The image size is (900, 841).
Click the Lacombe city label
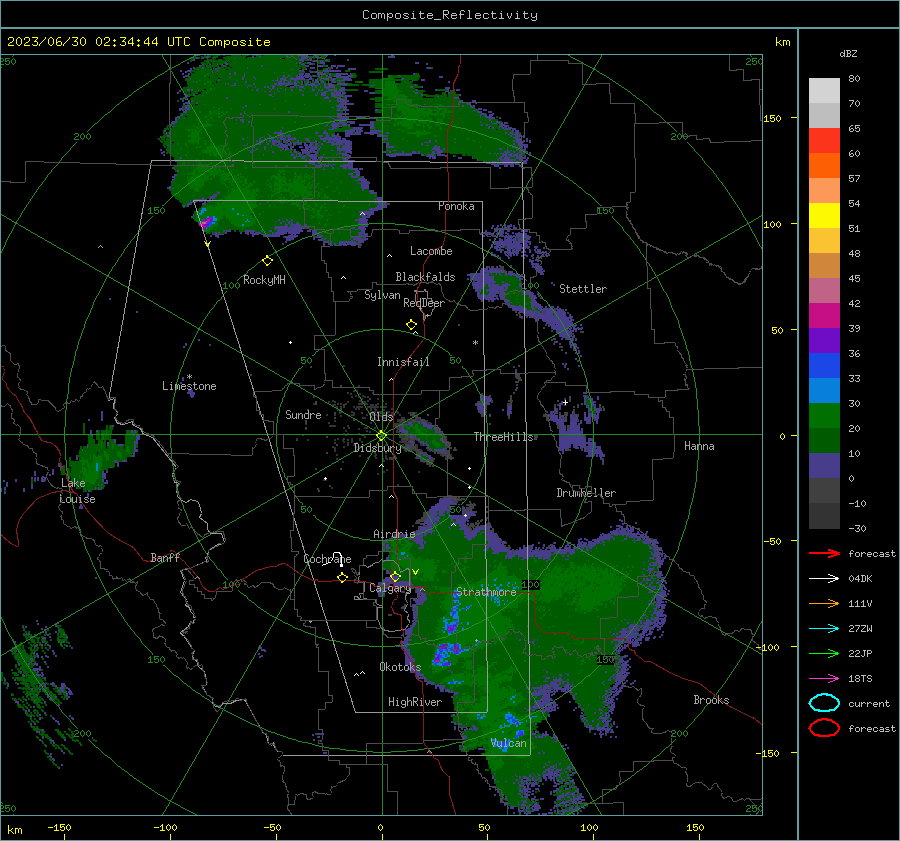[431, 251]
